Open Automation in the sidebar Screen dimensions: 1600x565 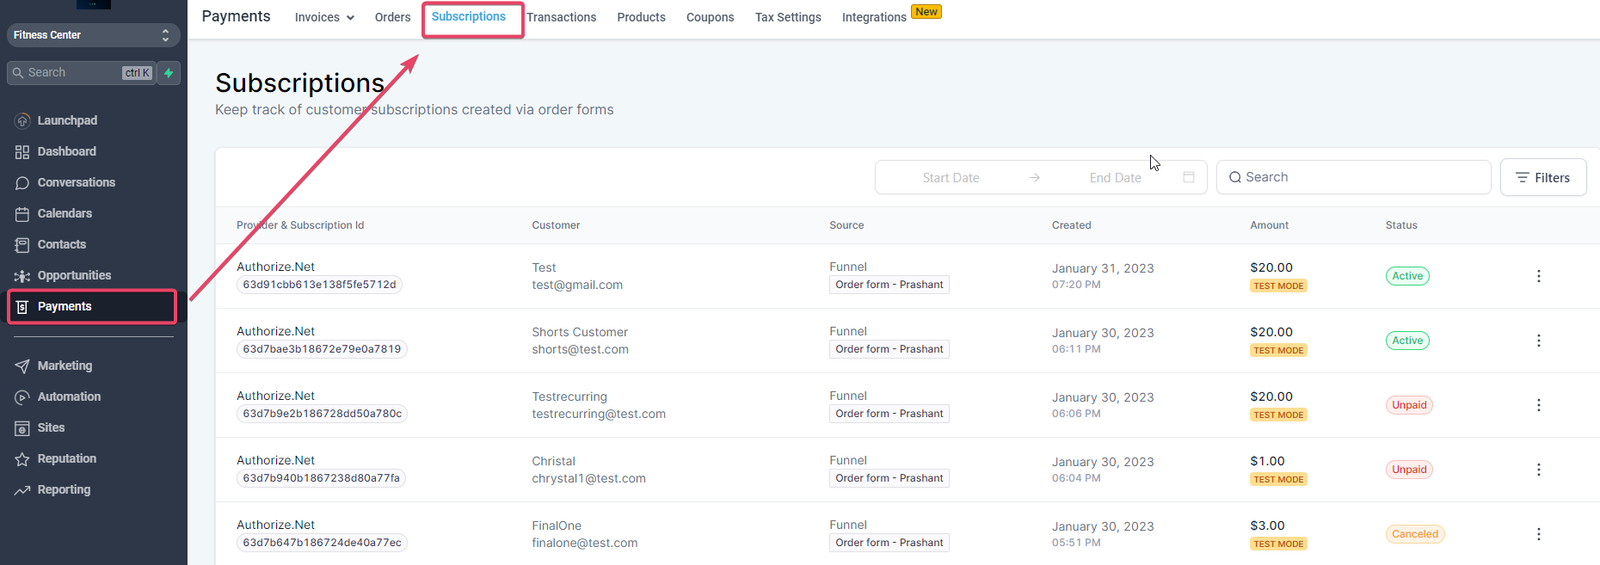(x=69, y=397)
